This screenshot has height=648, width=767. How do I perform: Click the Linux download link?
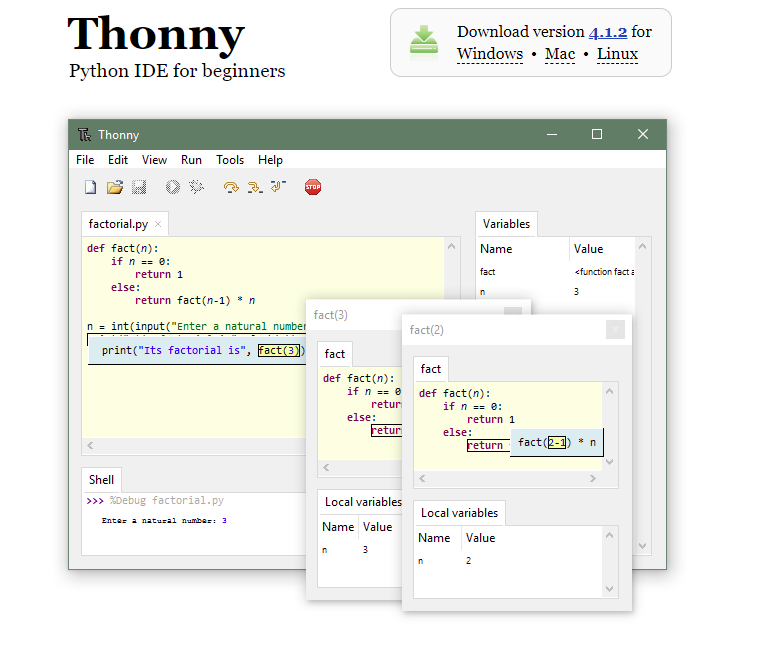[617, 54]
